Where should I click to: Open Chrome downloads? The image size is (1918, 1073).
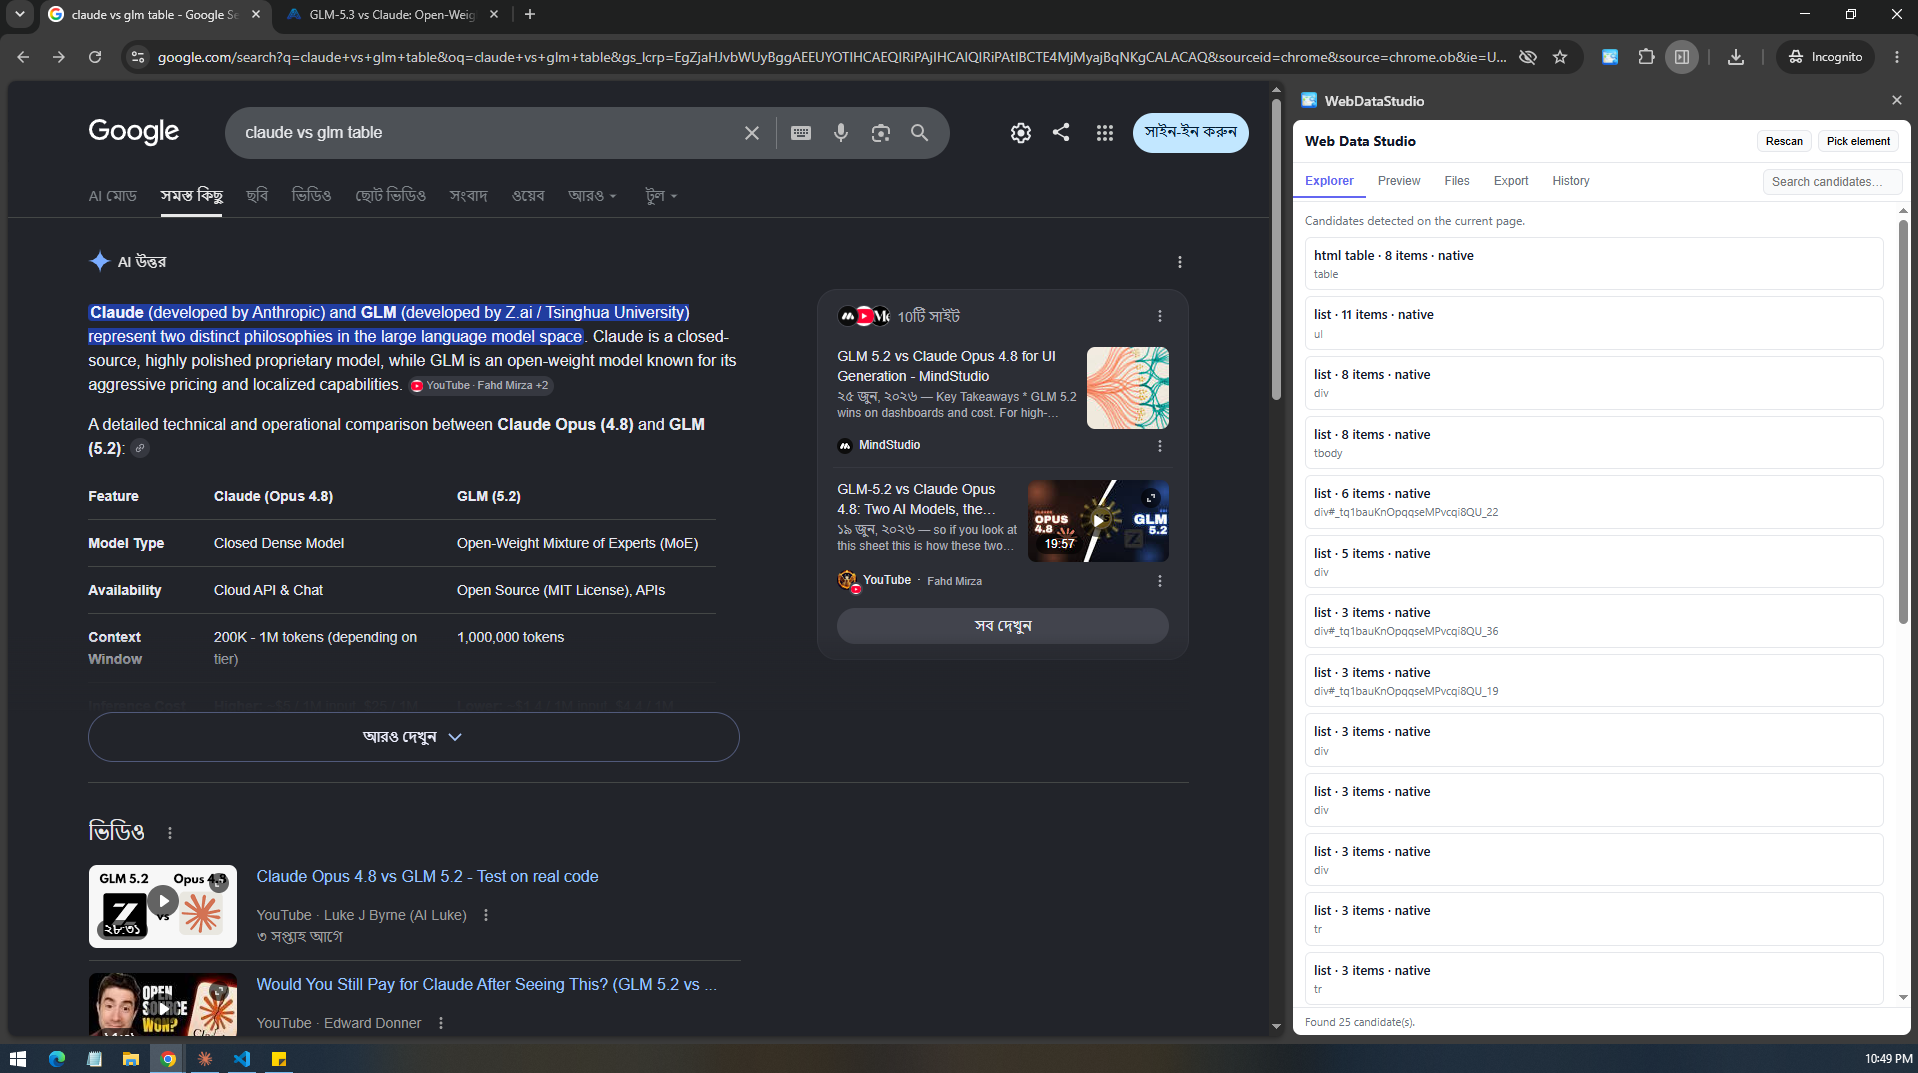point(1736,57)
